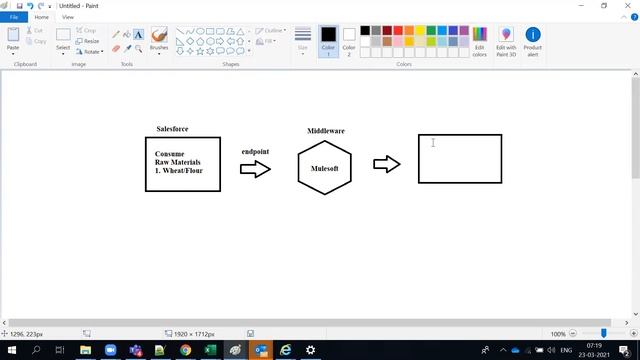The image size is (640, 360).
Task: Select the Color picker eyedropper tool
Action: point(127,49)
